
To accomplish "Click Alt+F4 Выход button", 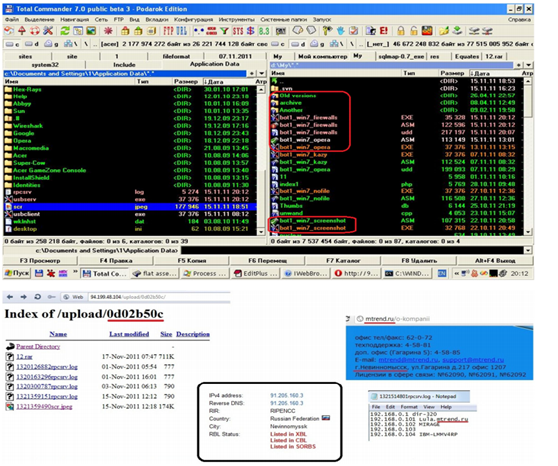I will tap(495, 261).
